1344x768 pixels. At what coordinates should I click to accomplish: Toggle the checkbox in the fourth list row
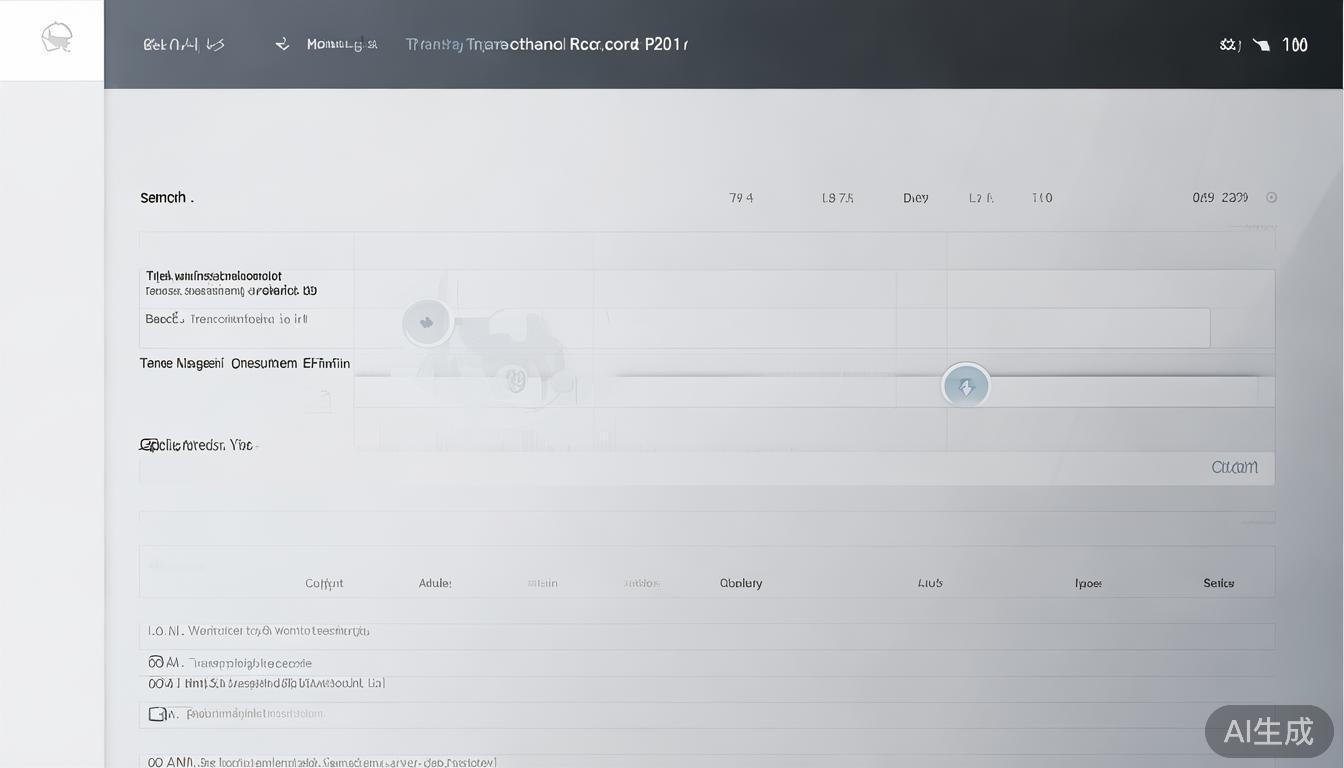pyautogui.click(x=157, y=714)
